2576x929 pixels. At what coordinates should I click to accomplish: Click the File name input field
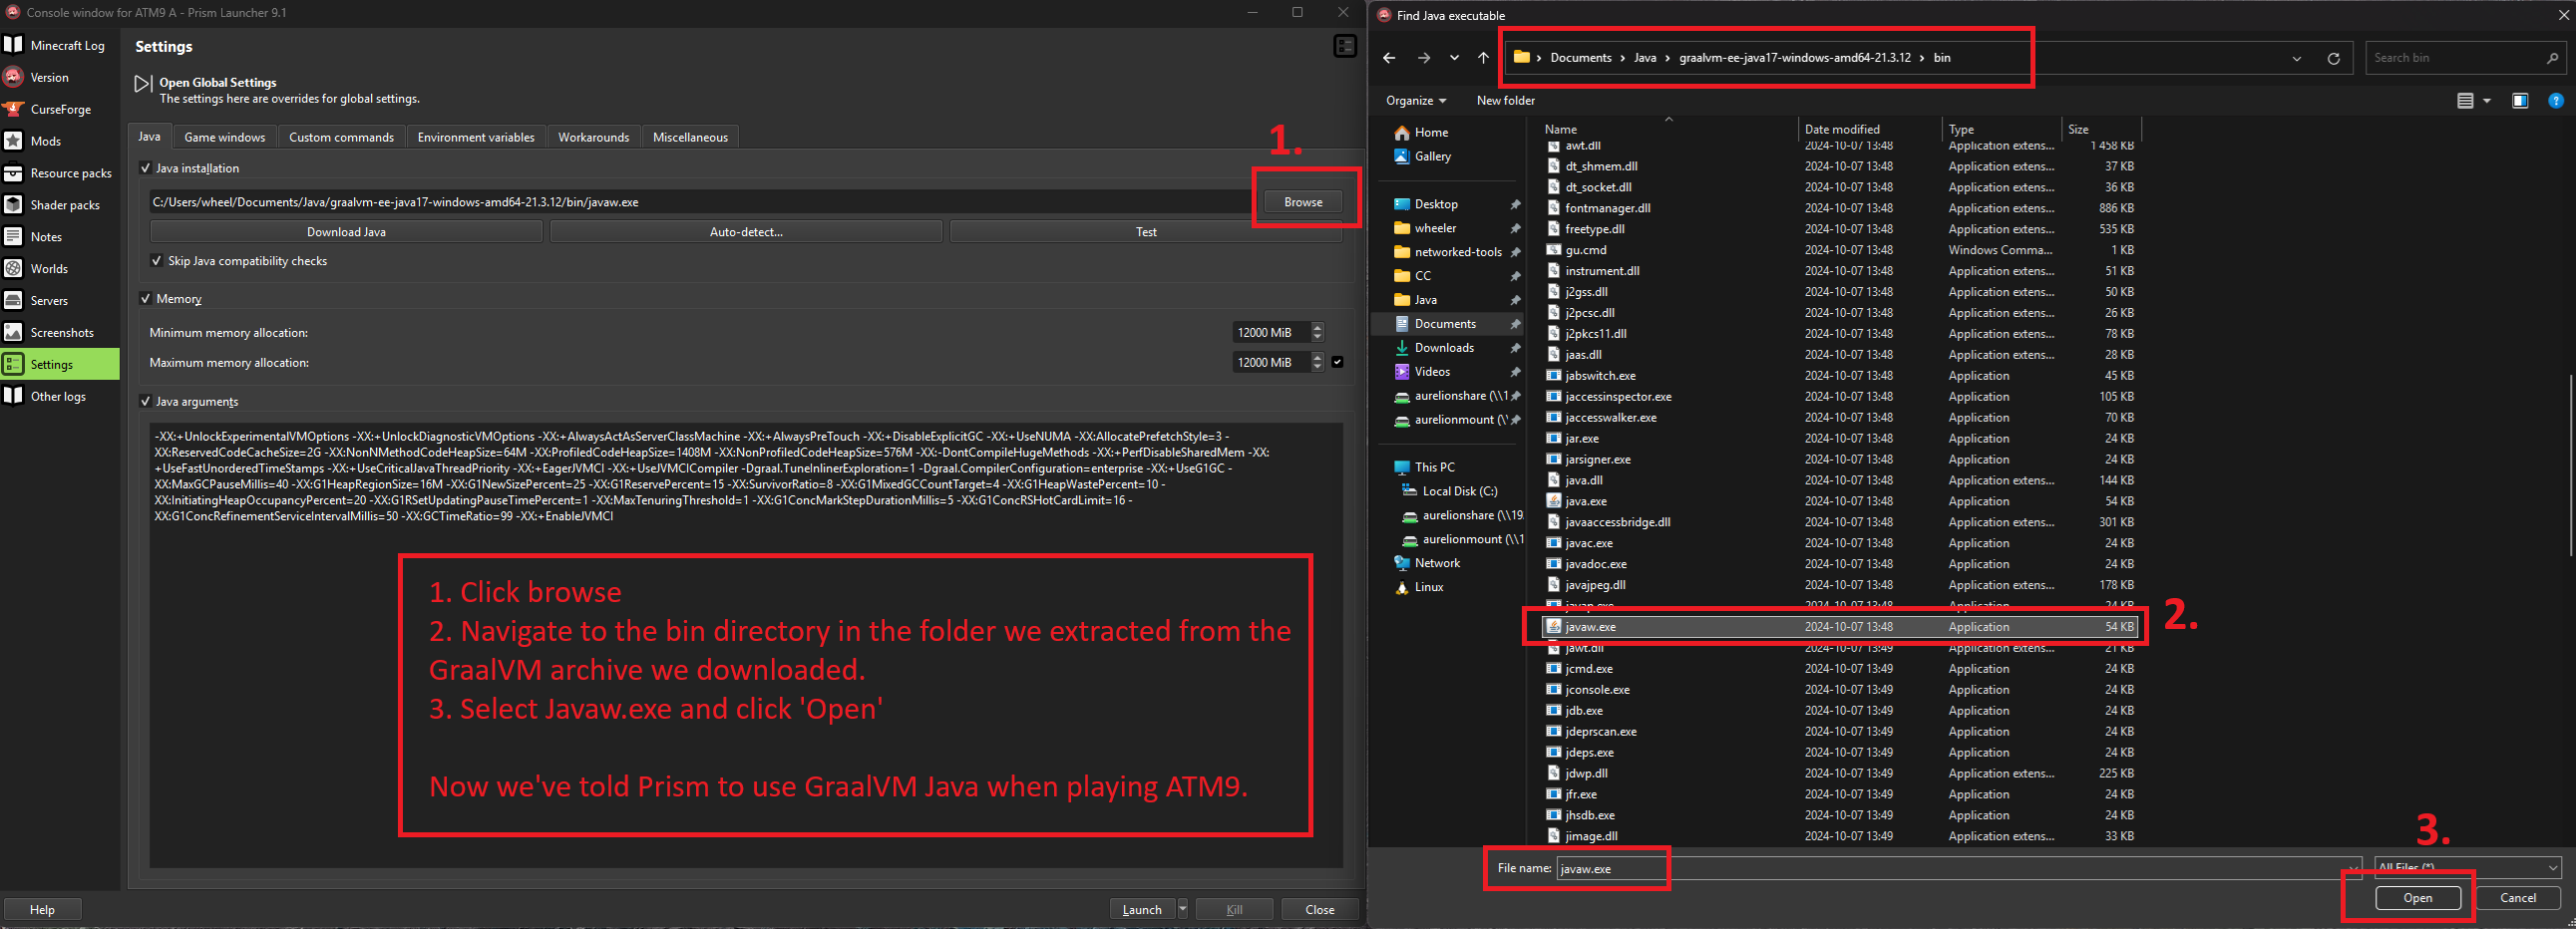coord(1950,868)
